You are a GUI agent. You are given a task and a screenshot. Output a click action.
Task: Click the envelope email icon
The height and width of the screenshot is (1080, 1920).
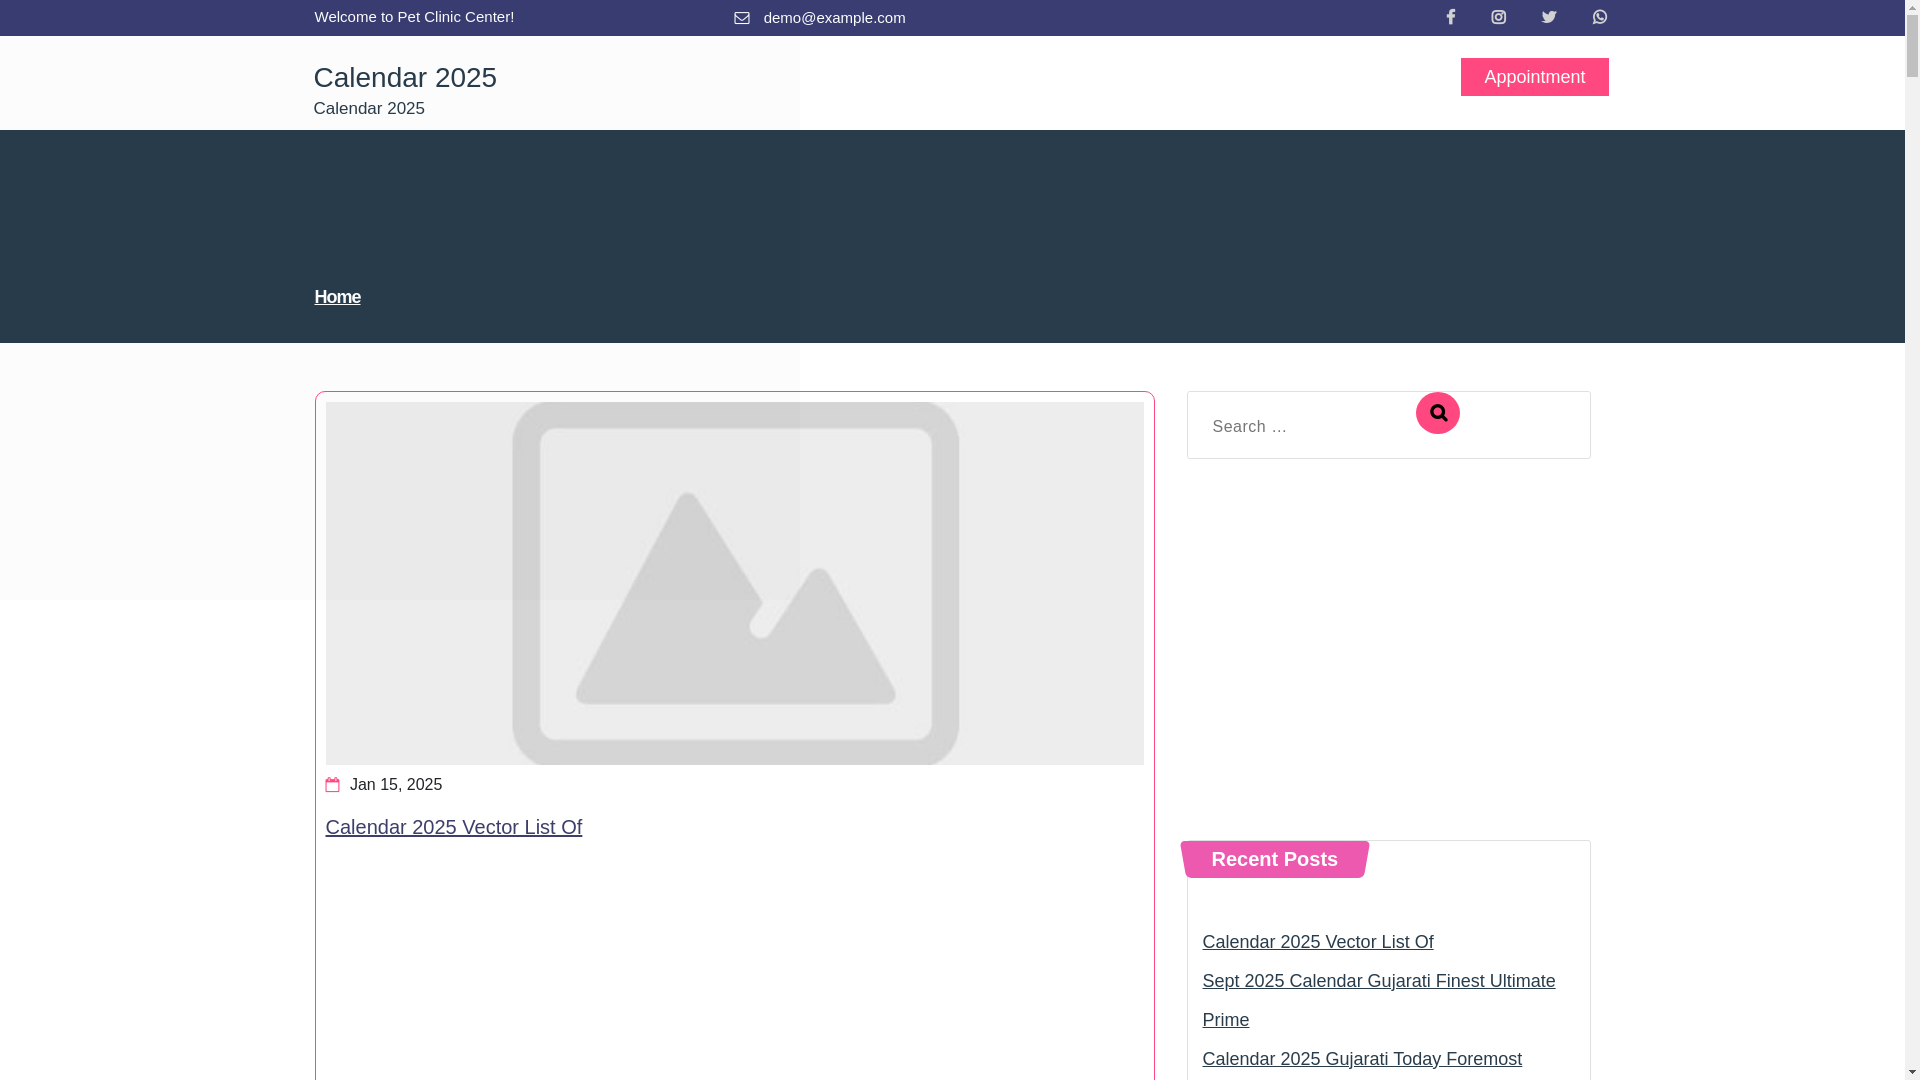(742, 18)
